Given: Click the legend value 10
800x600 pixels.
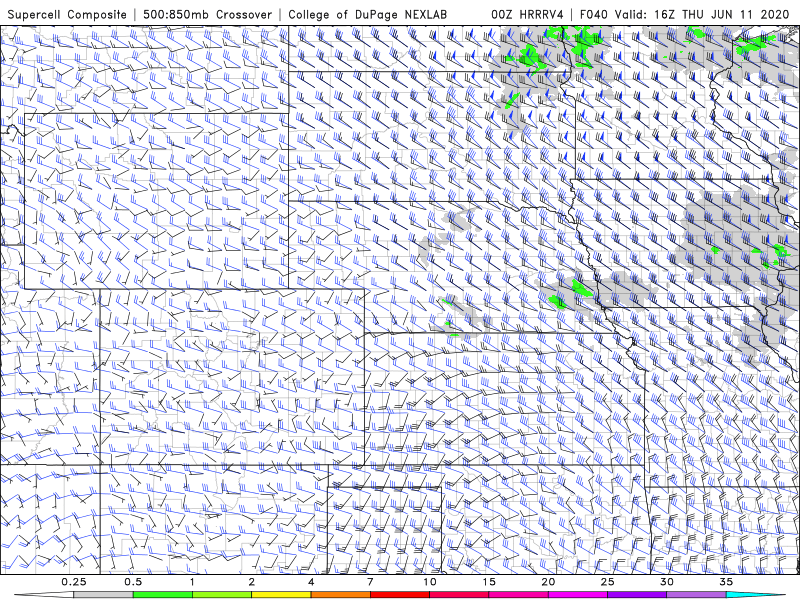Looking at the screenshot, I should [430, 582].
